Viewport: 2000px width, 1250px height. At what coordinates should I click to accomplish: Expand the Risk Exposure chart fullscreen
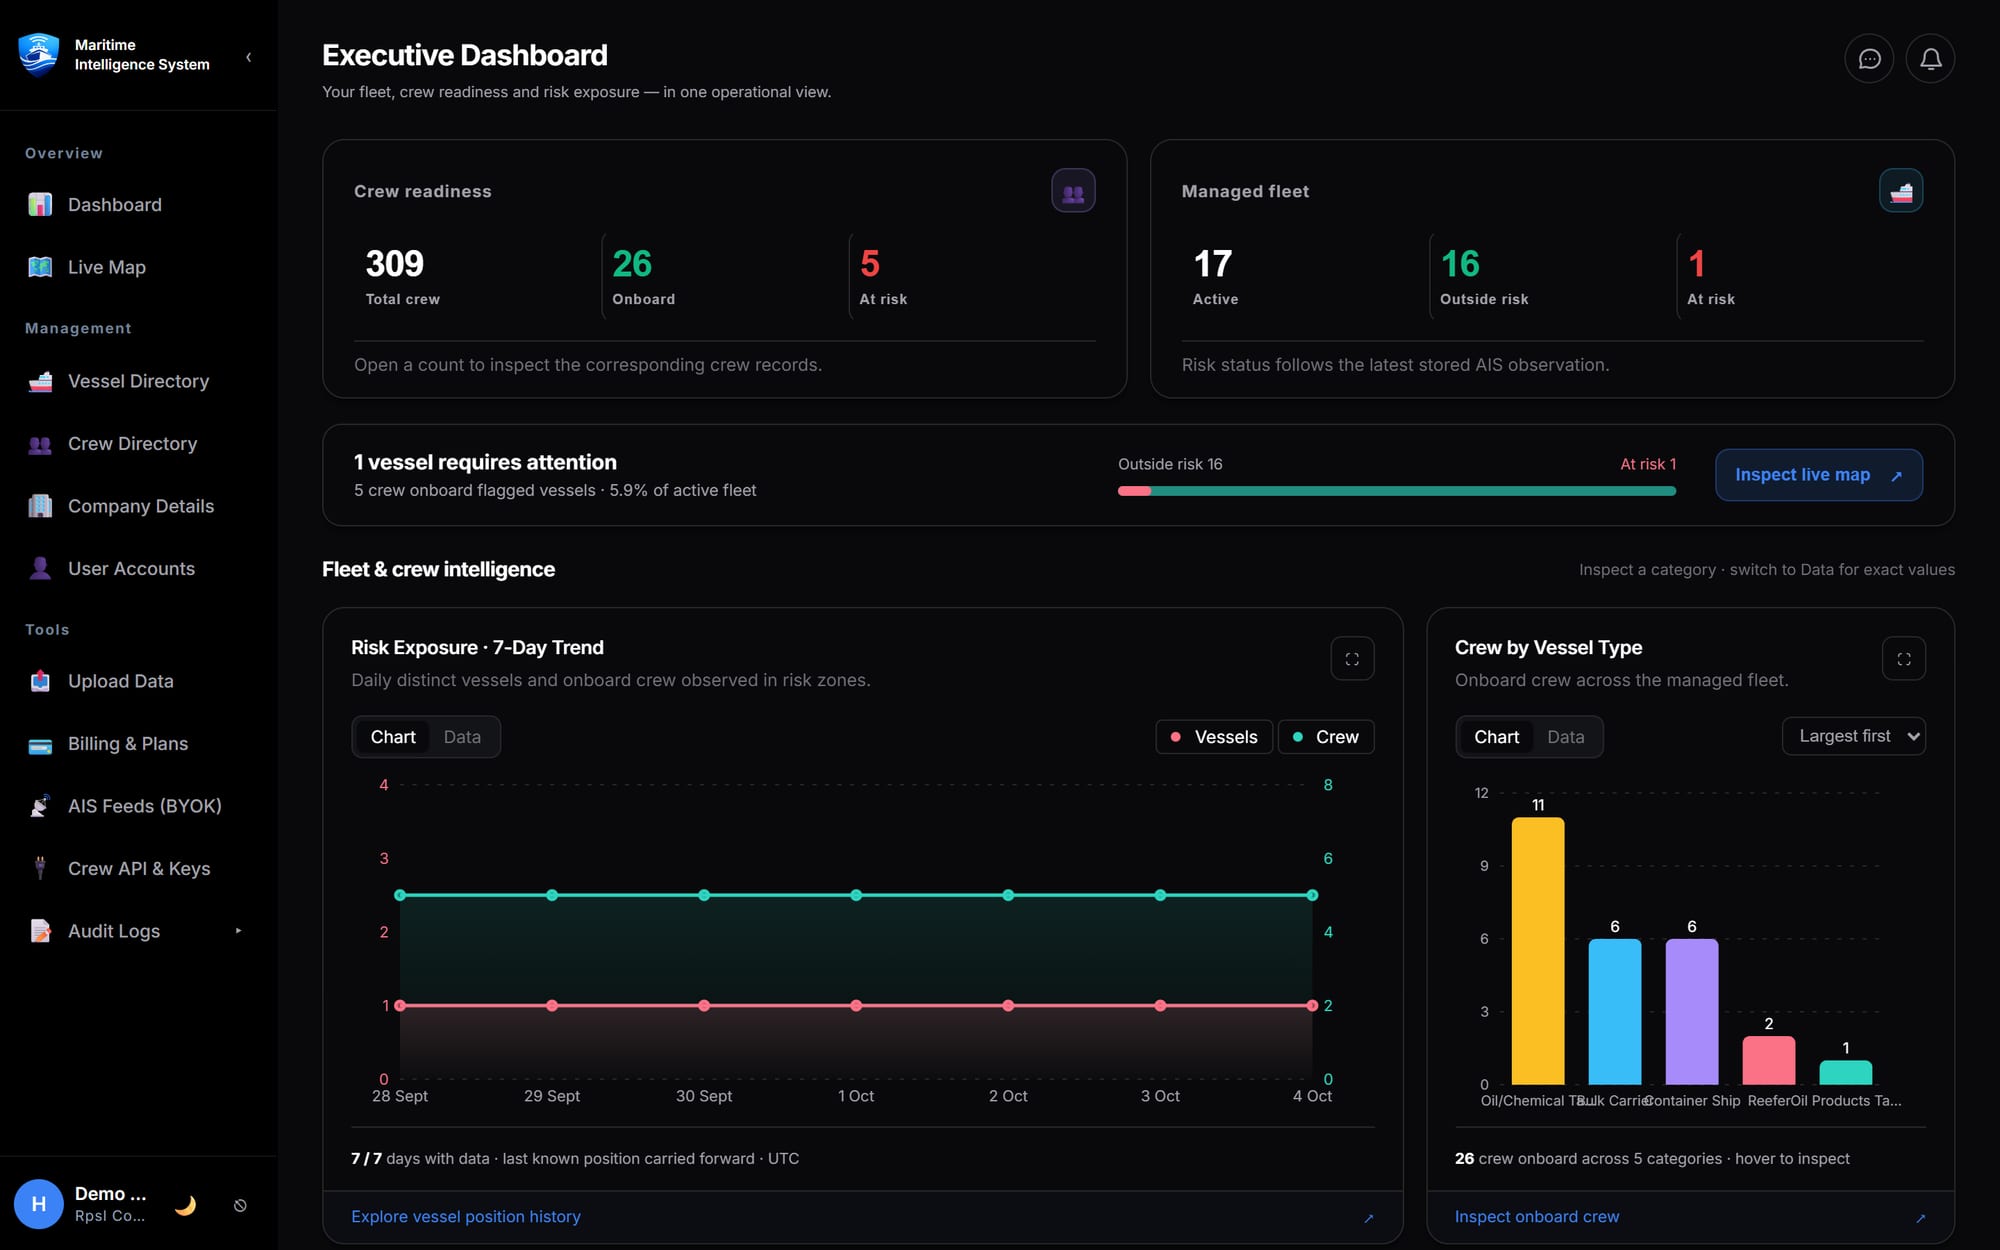[1352, 659]
